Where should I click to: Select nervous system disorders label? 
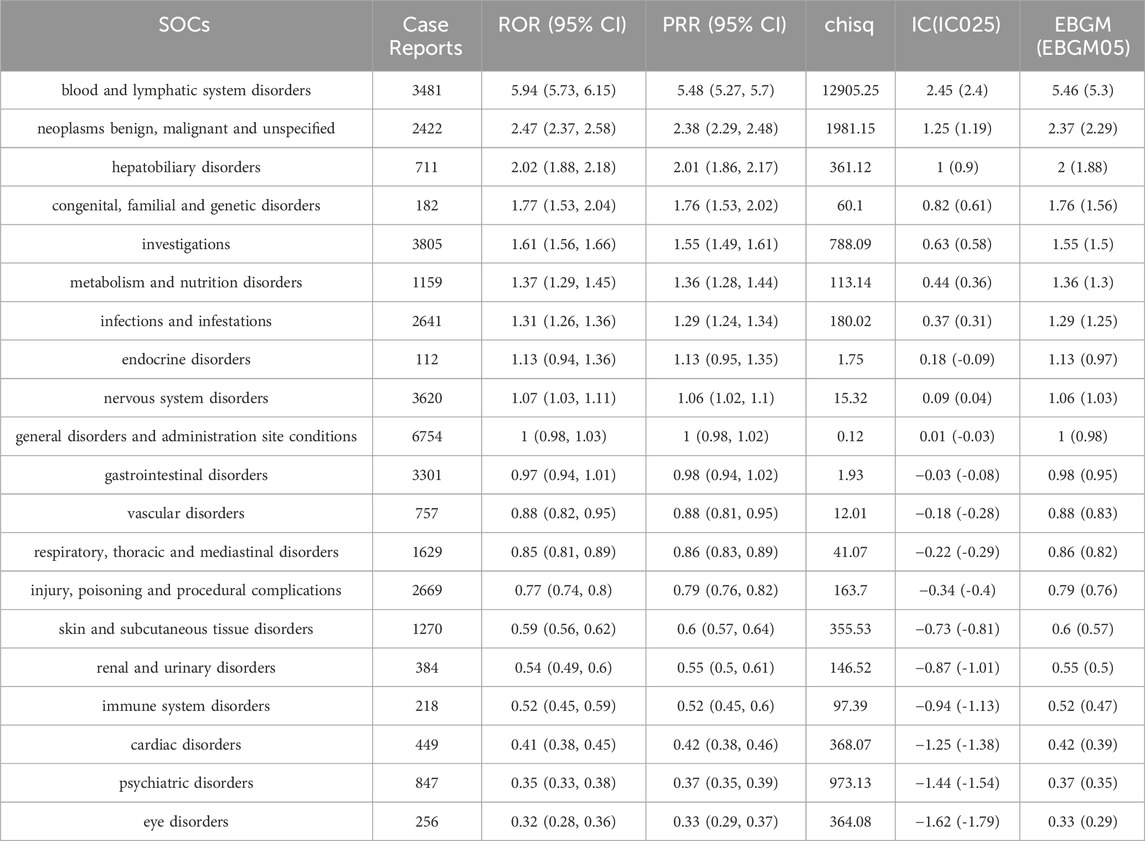185,399
